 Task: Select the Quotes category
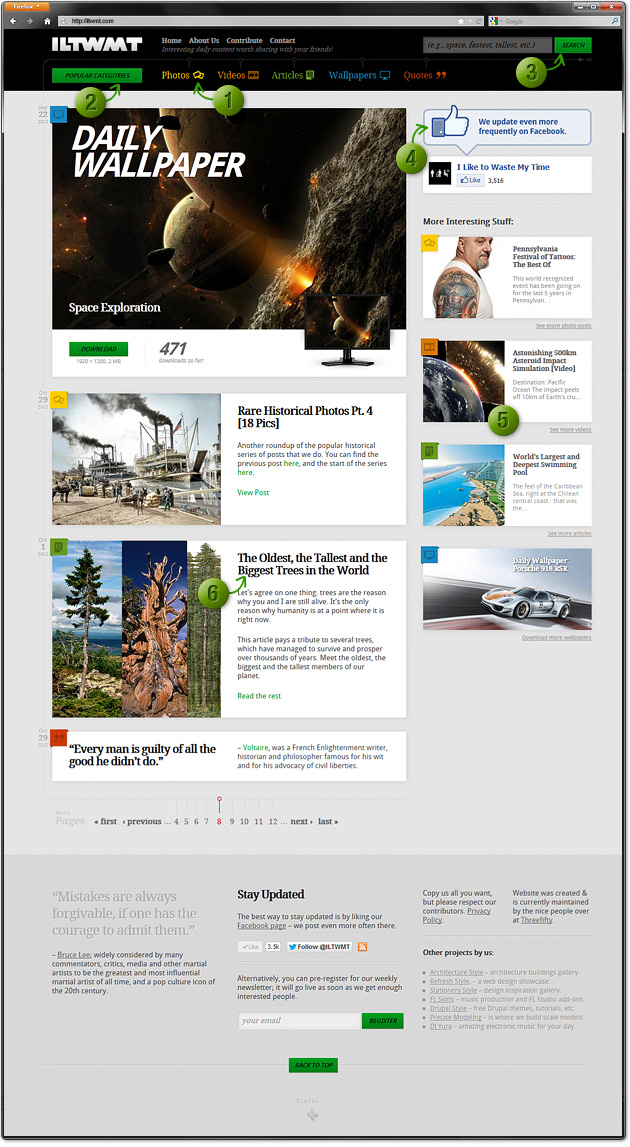[x=424, y=75]
